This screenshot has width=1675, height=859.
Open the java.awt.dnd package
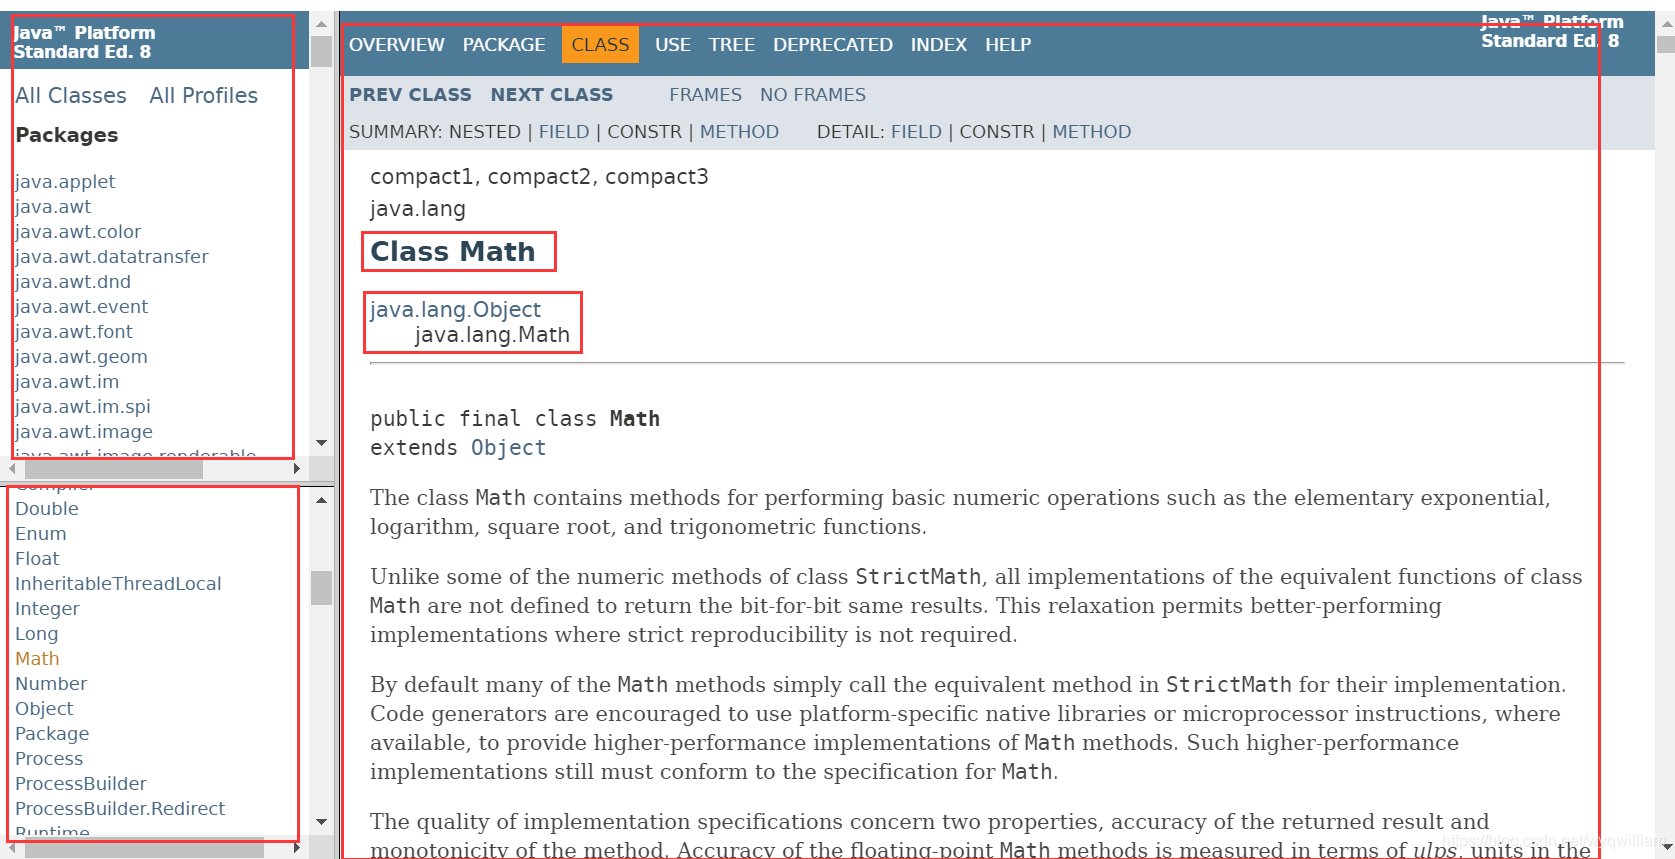73,282
